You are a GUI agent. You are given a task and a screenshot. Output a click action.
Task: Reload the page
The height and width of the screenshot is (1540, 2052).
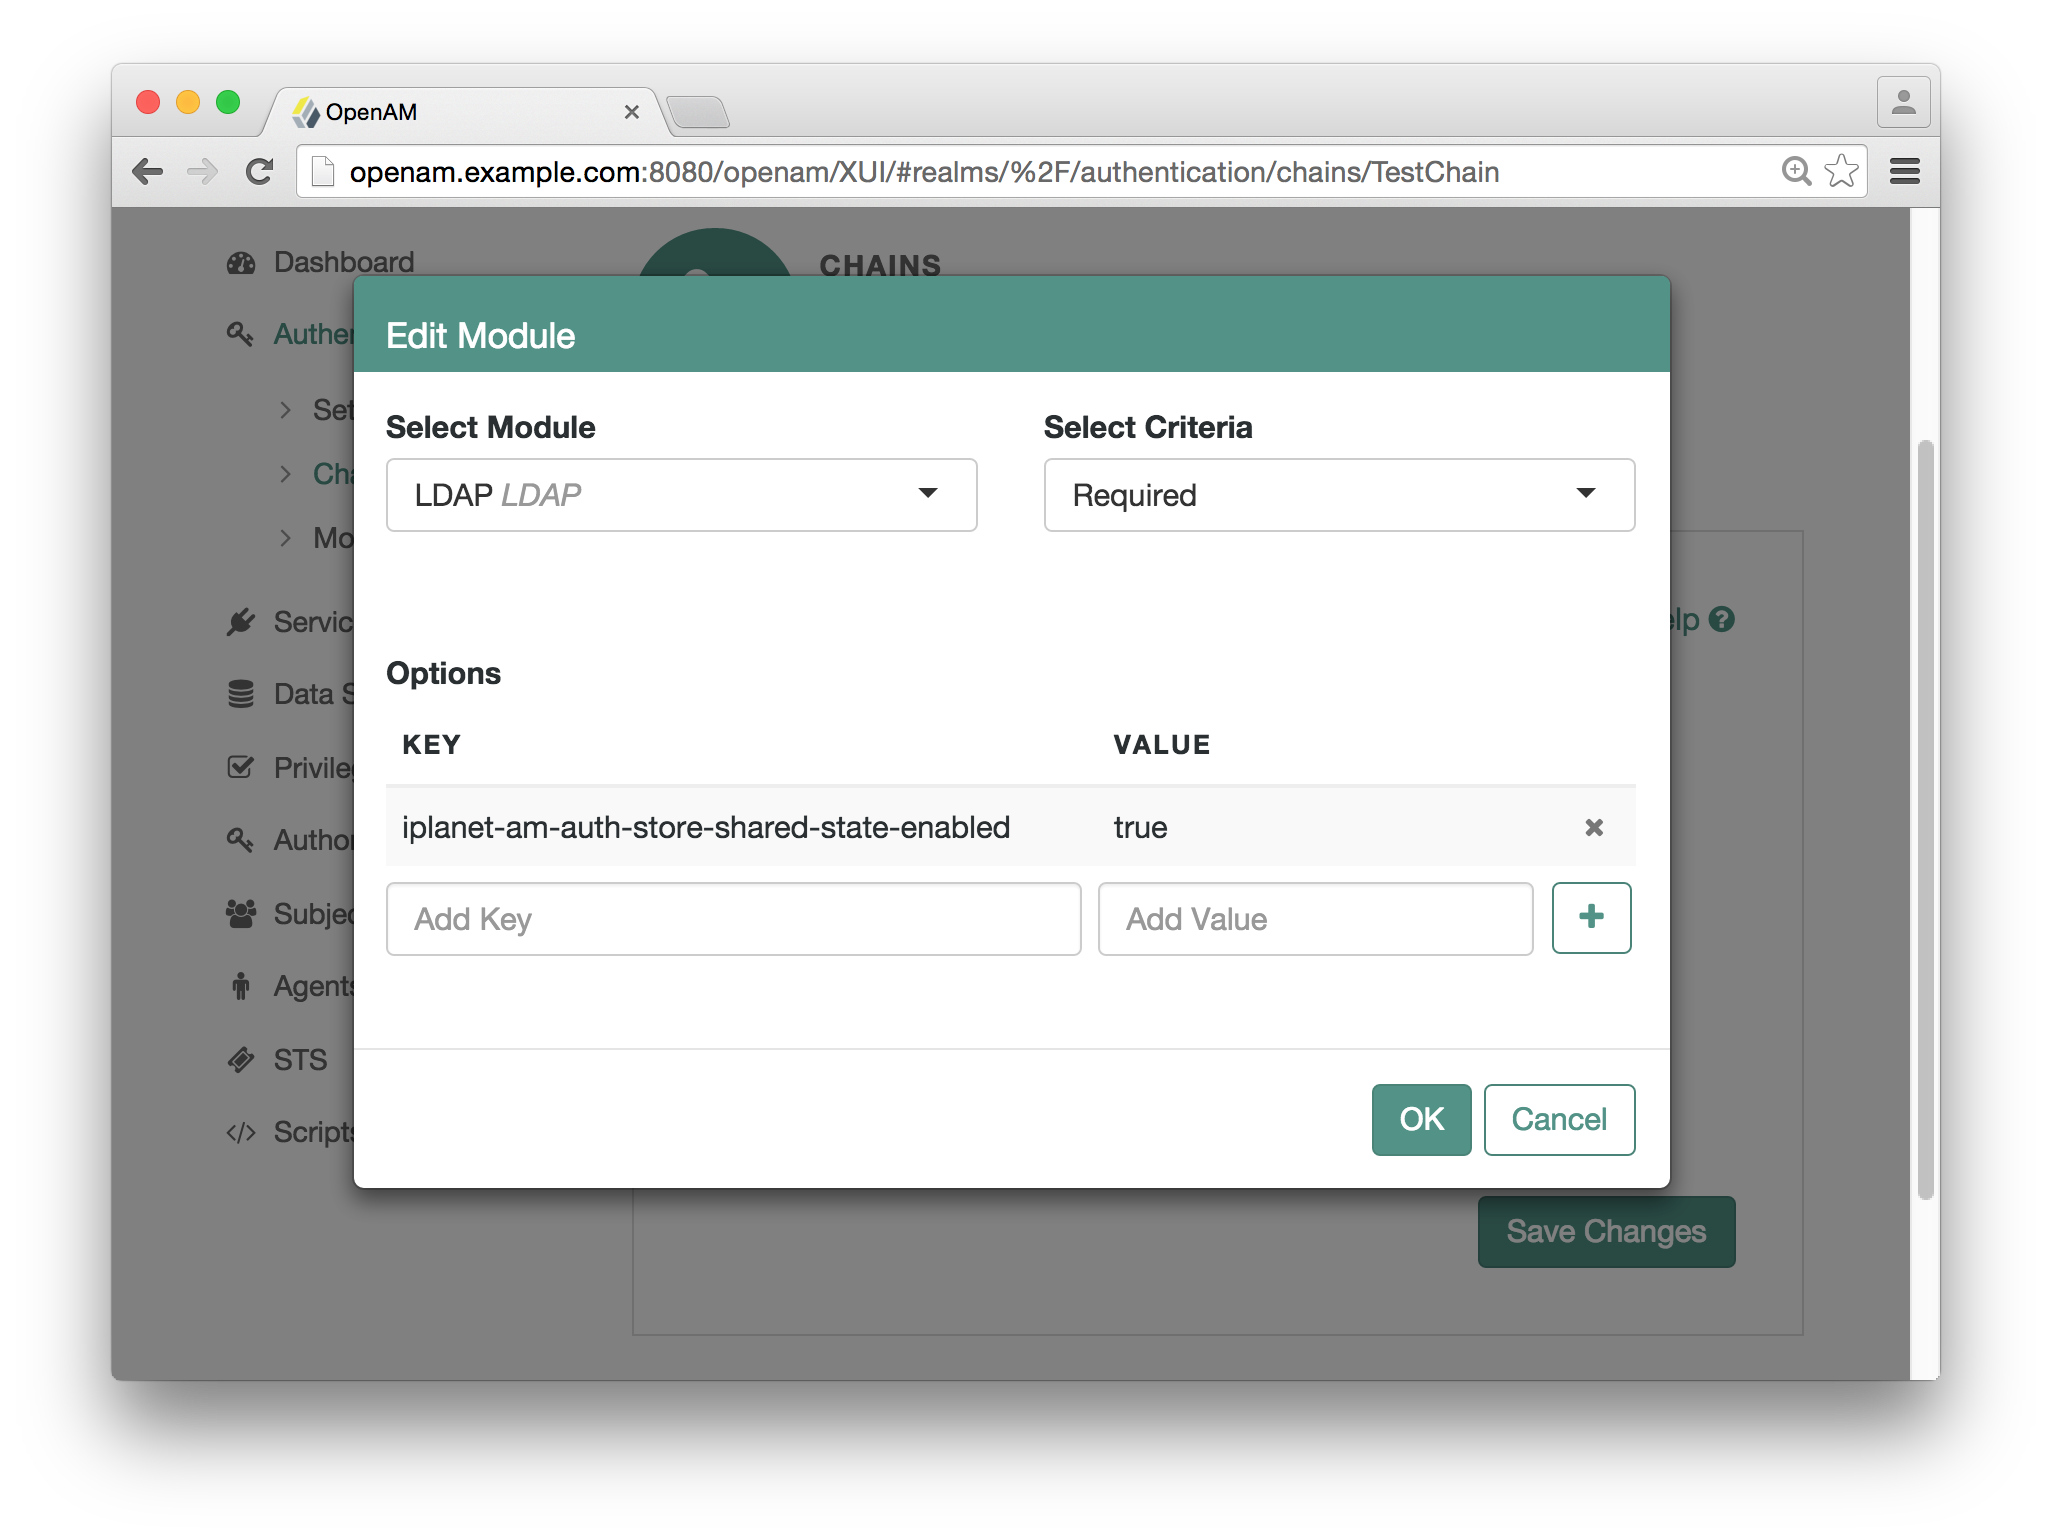click(x=260, y=172)
